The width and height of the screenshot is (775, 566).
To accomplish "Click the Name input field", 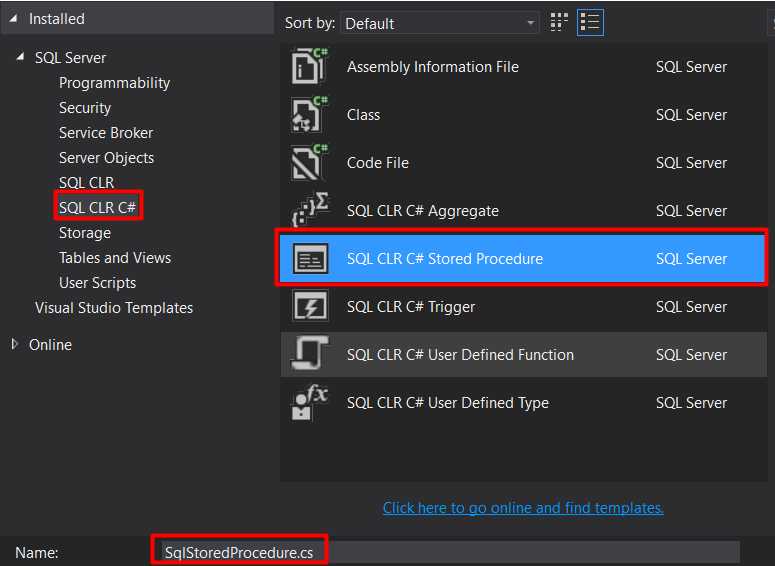I will (450, 552).
